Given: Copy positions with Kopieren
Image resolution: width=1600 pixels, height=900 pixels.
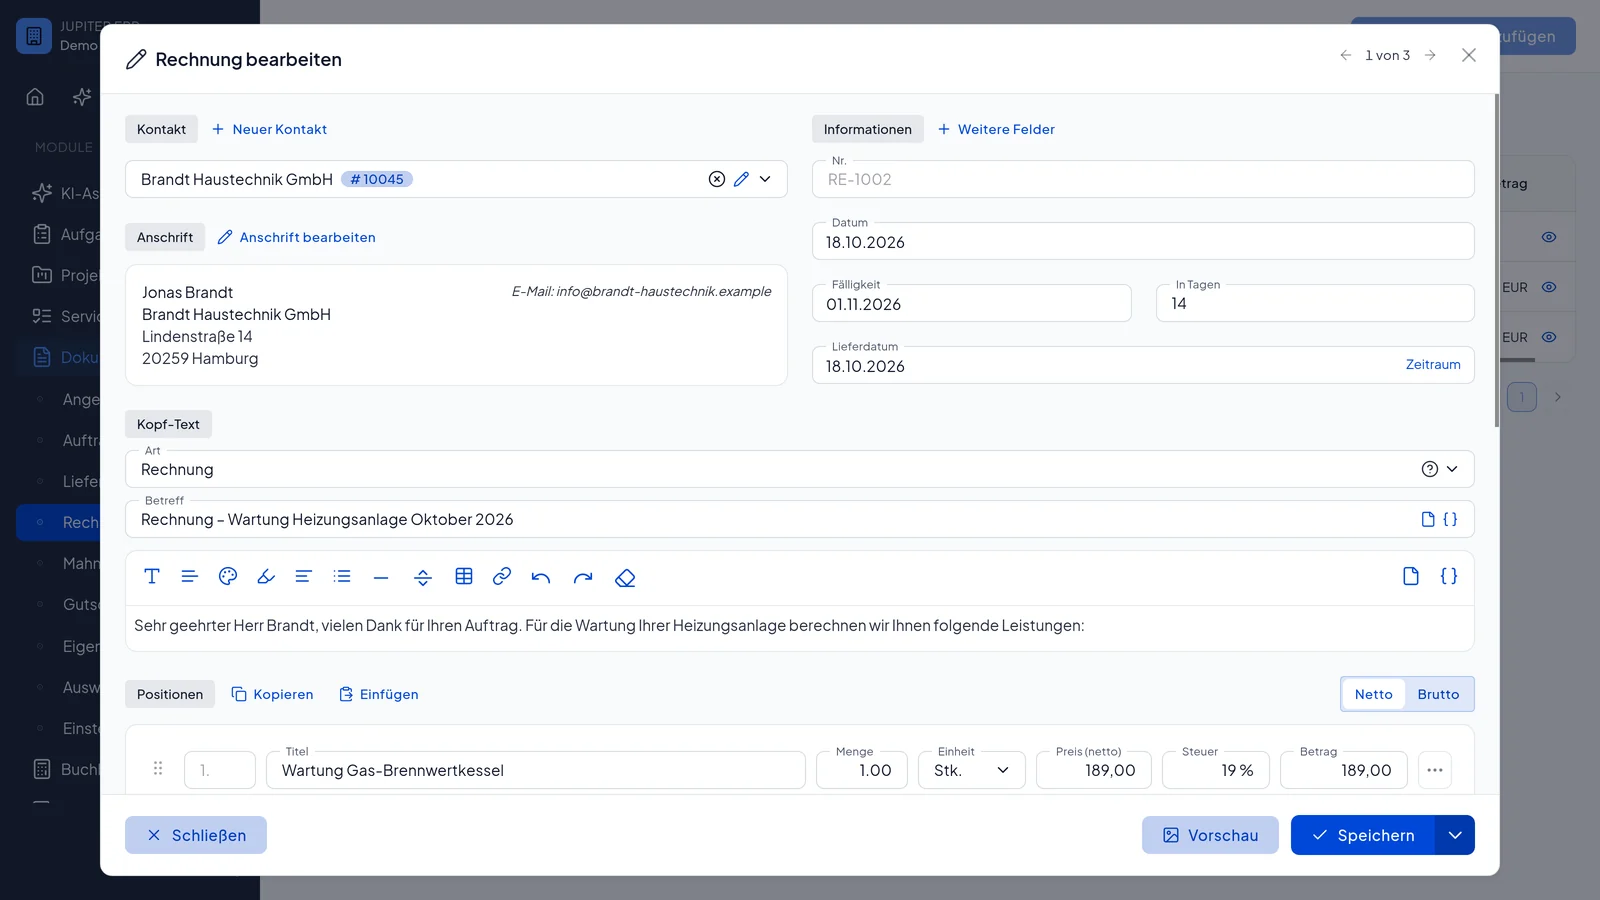Looking at the screenshot, I should click(272, 694).
